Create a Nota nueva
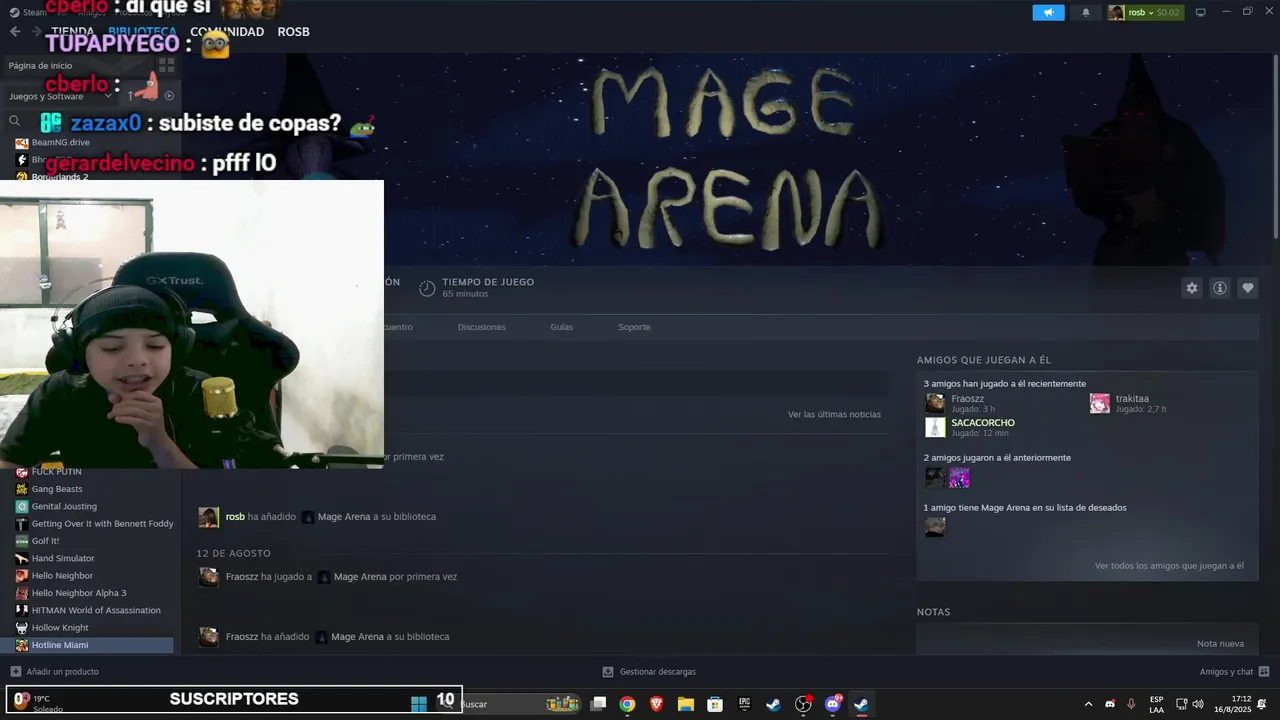The image size is (1280, 720). [1220, 644]
